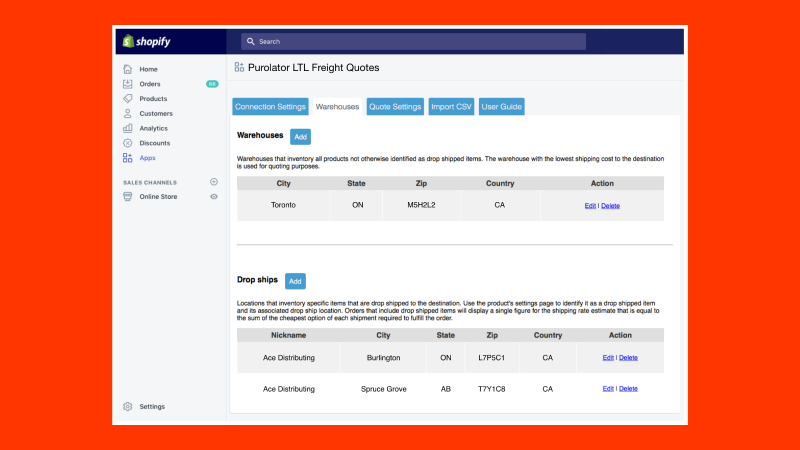Click the Toronto city cell

point(283,205)
